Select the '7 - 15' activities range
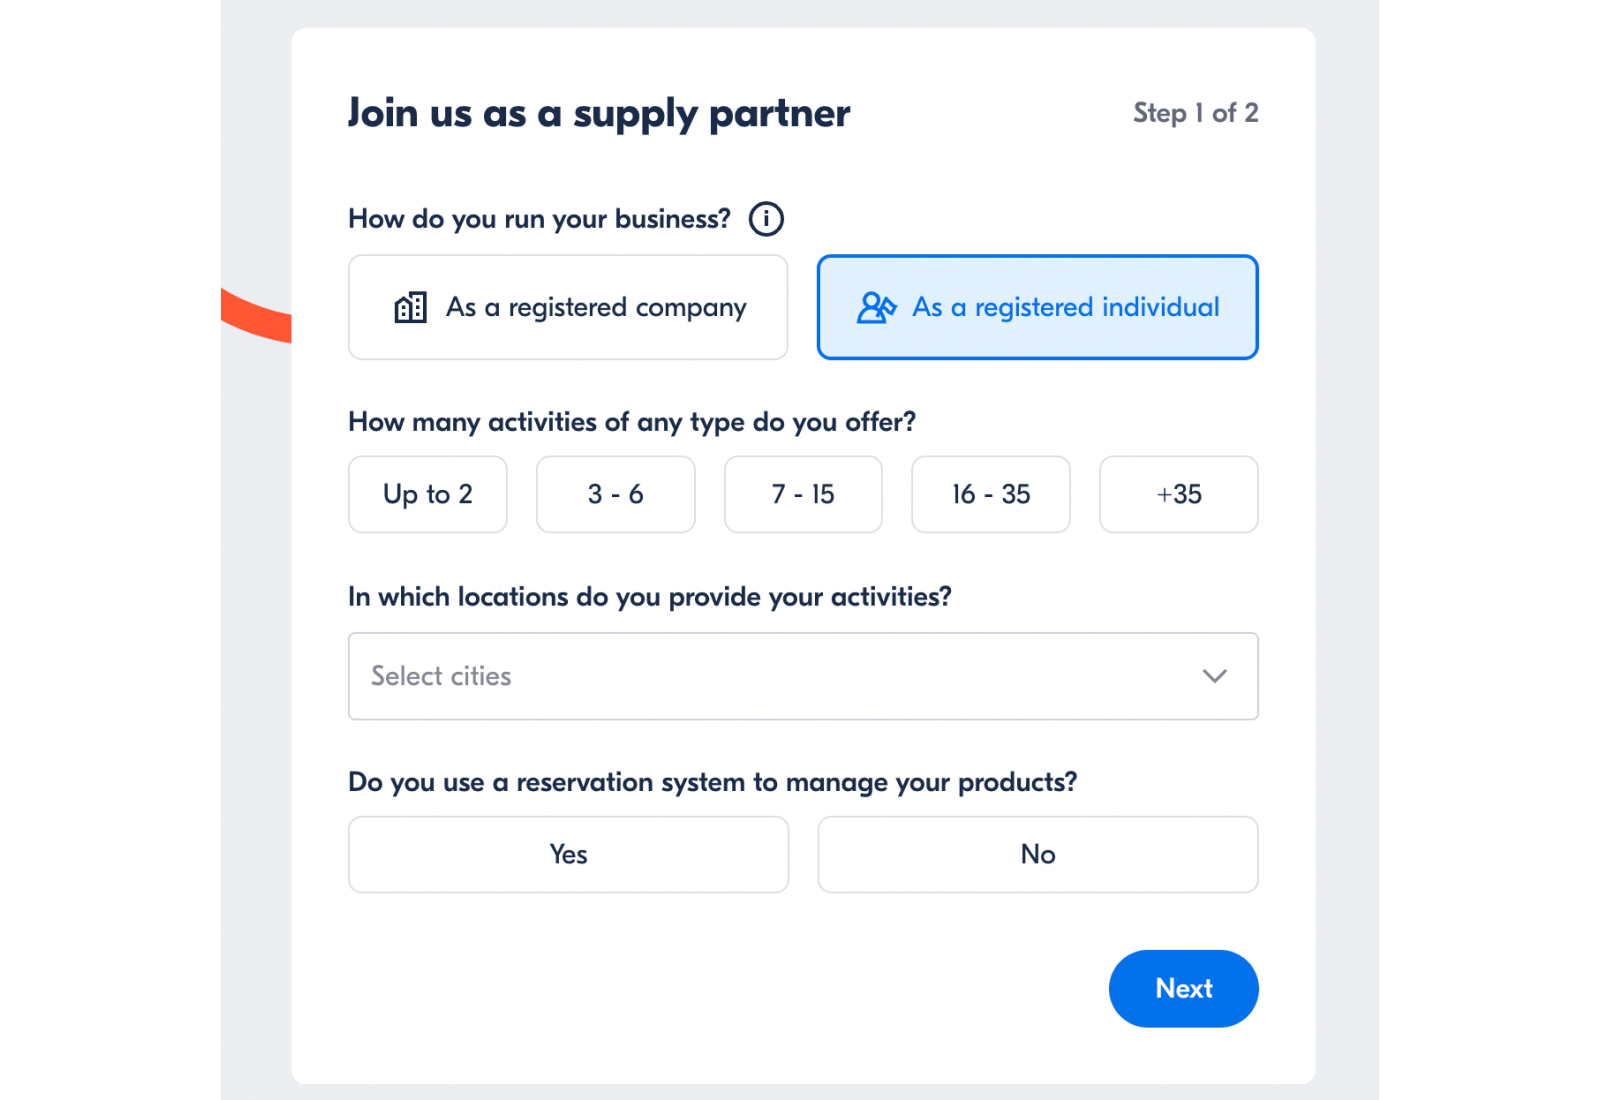Screen dimensions: 1600x1100 pyautogui.click(x=803, y=494)
